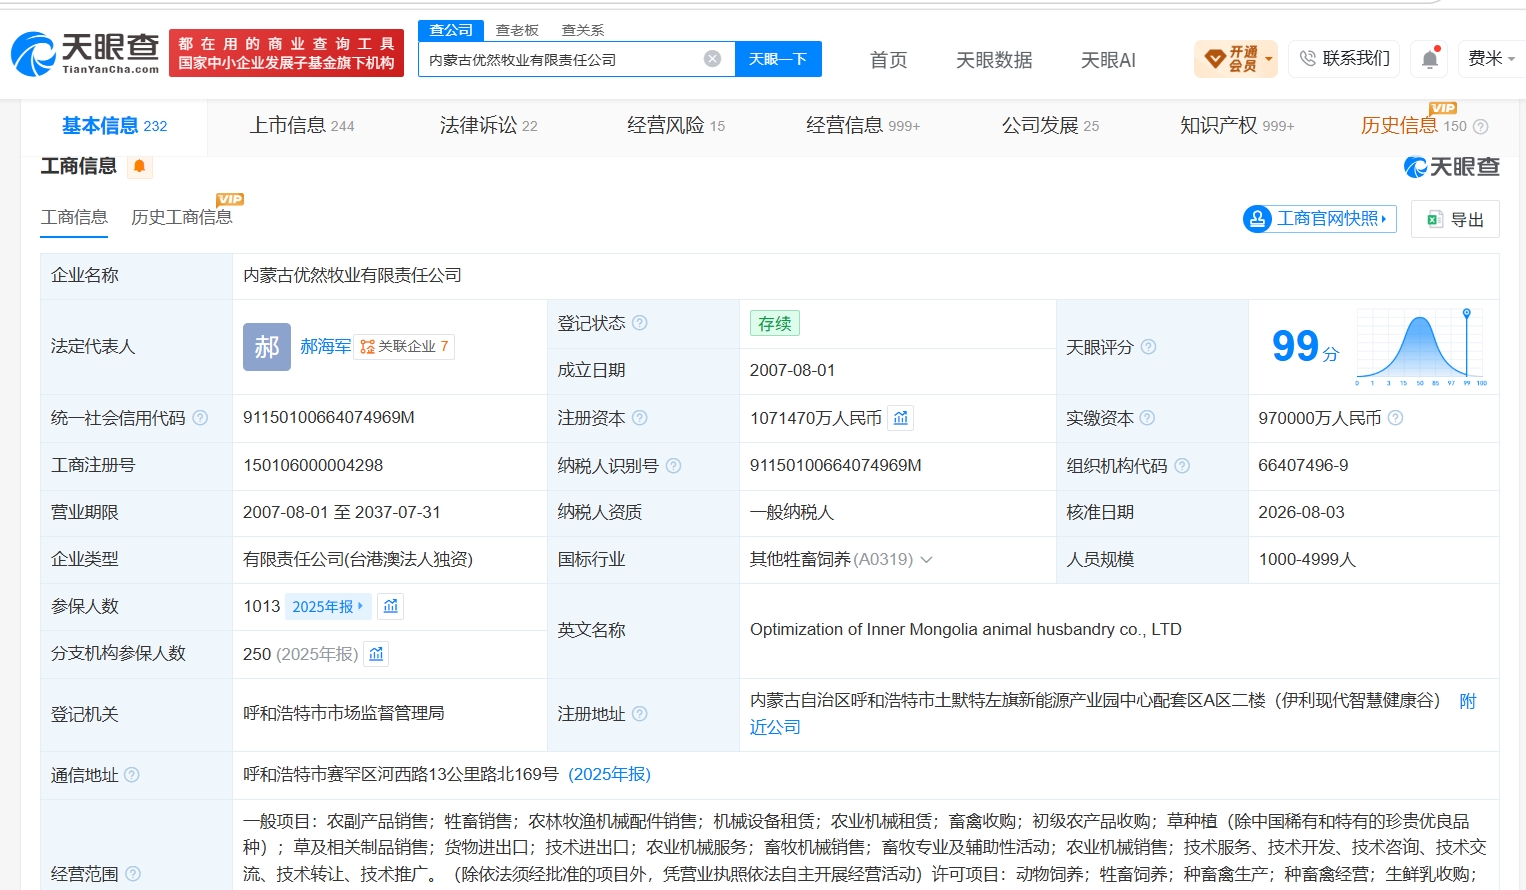Select the 历史工商信息 VIP sub-tab
1526x890 pixels.
[x=182, y=218]
